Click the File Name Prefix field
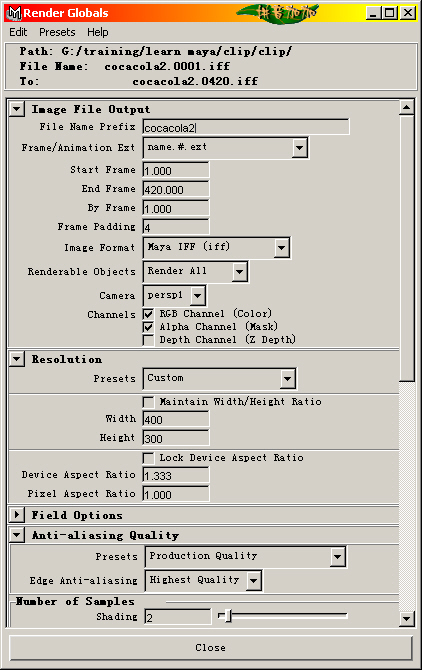This screenshot has width=422, height=670. 246,127
